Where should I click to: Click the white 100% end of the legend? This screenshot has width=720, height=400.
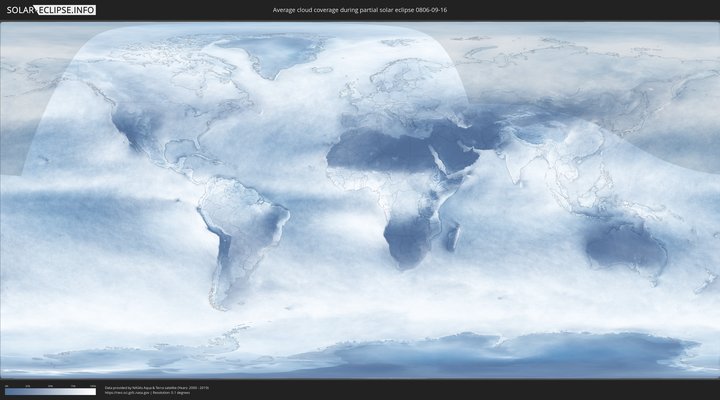93,392
